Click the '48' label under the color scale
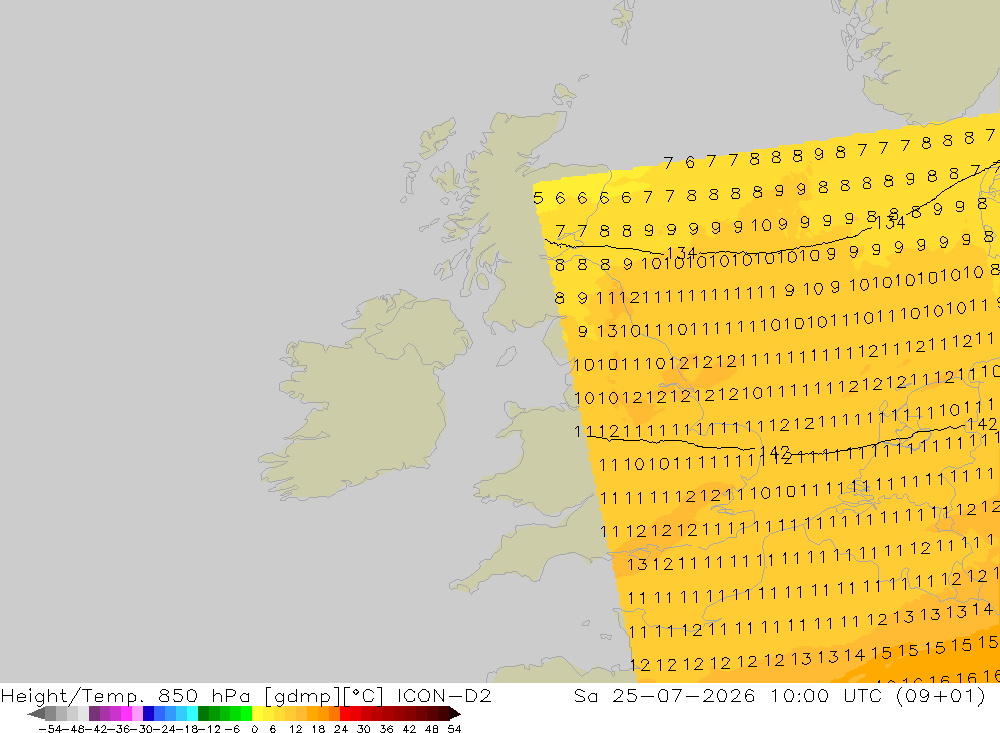The image size is (1000, 733). tap(432, 729)
